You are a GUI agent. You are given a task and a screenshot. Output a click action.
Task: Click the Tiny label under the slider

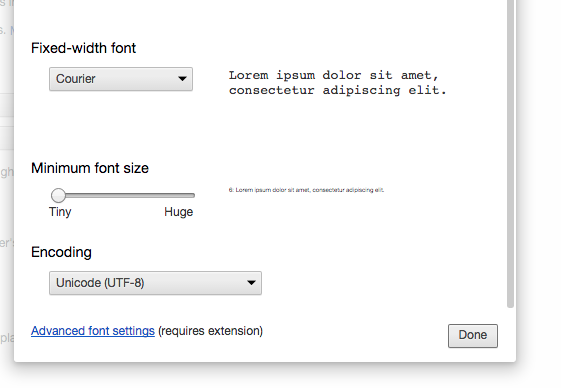[x=60, y=212]
